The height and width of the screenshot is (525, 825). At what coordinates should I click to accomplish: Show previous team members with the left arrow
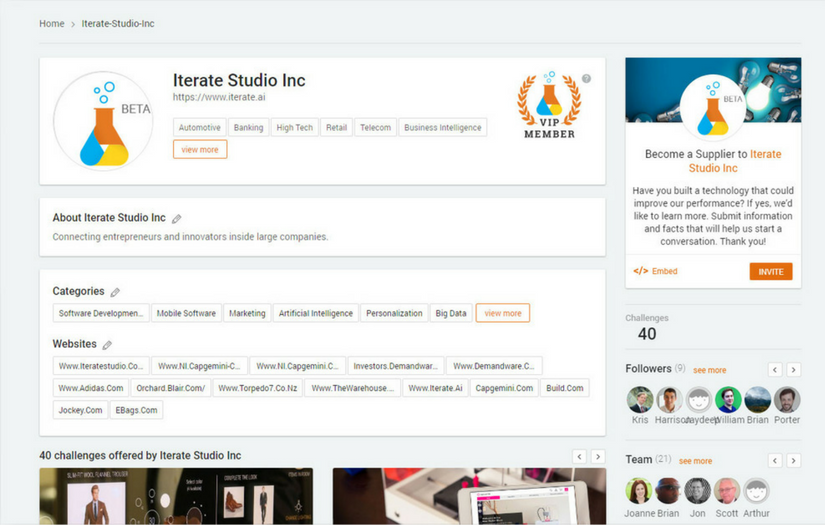(x=774, y=461)
